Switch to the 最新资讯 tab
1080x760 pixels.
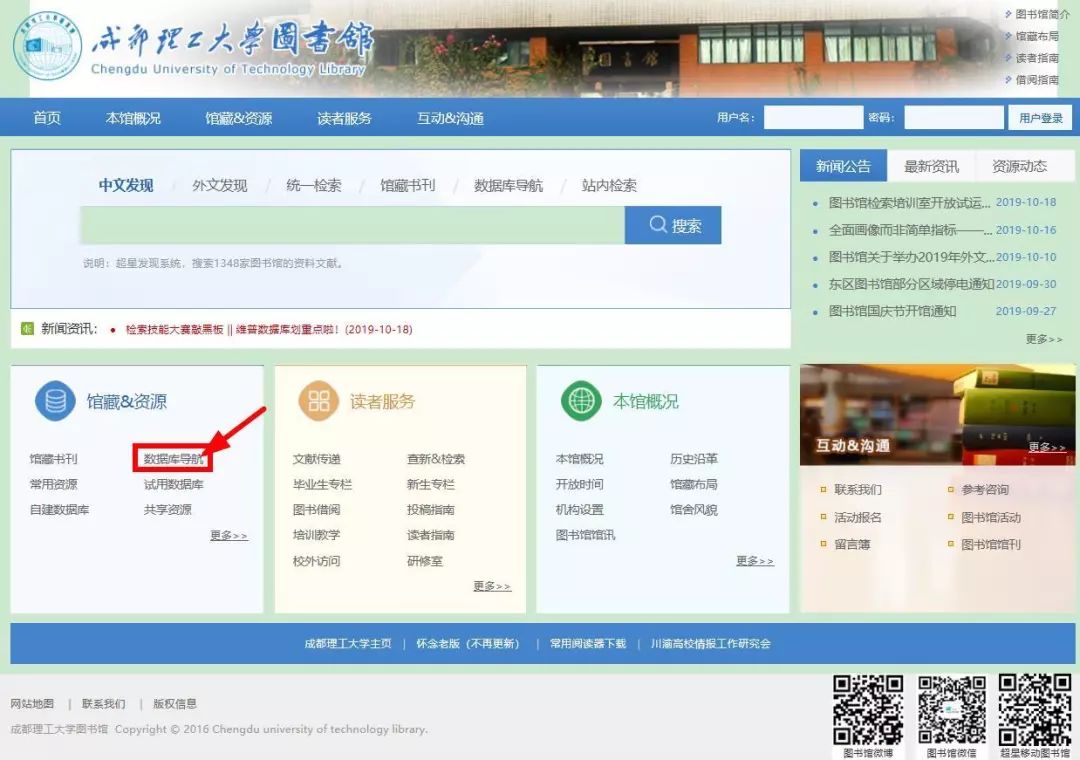[x=931, y=166]
